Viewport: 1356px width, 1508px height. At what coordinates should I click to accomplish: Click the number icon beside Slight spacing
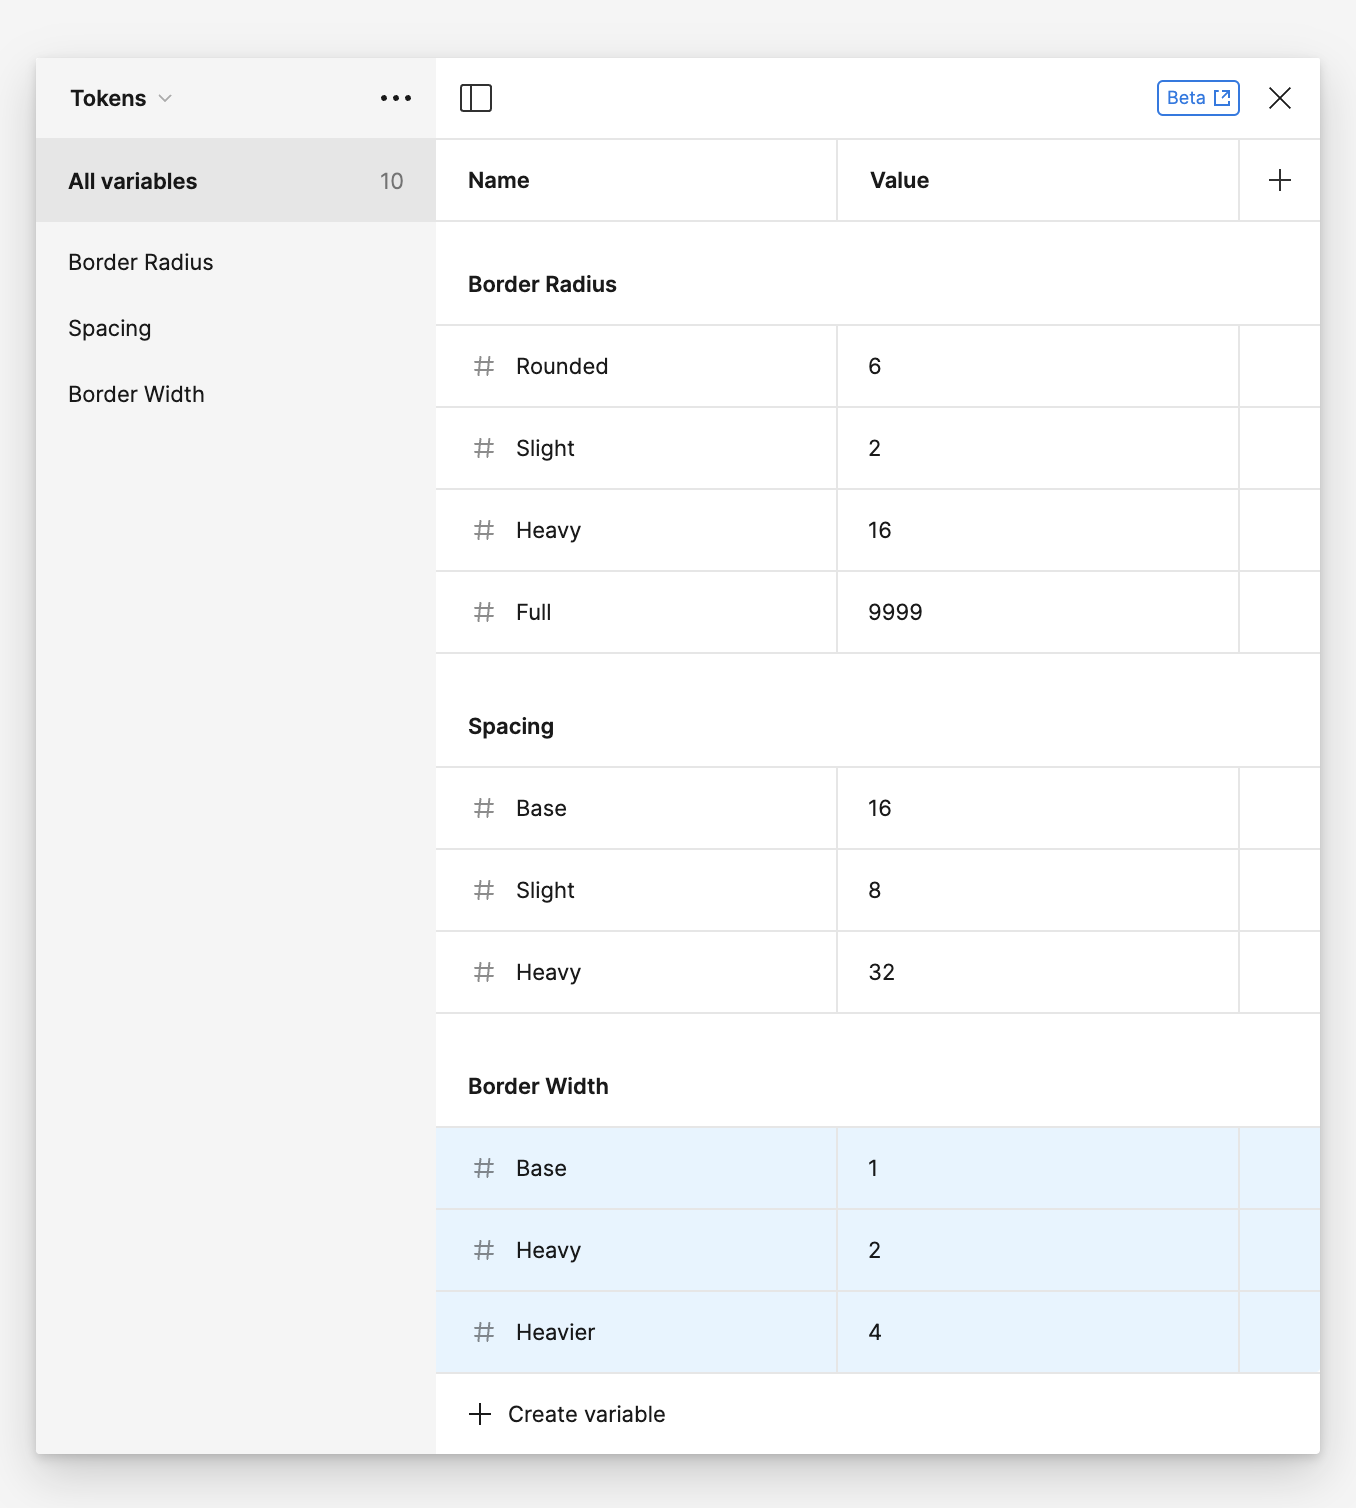coord(484,890)
